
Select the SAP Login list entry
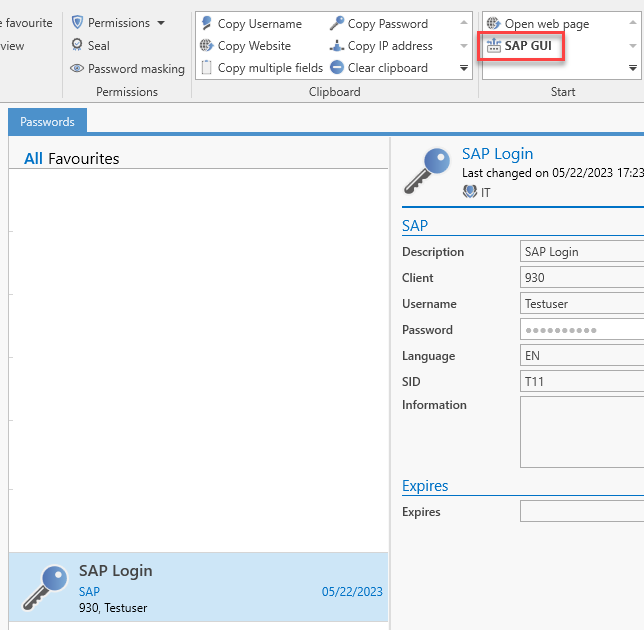coord(198,587)
